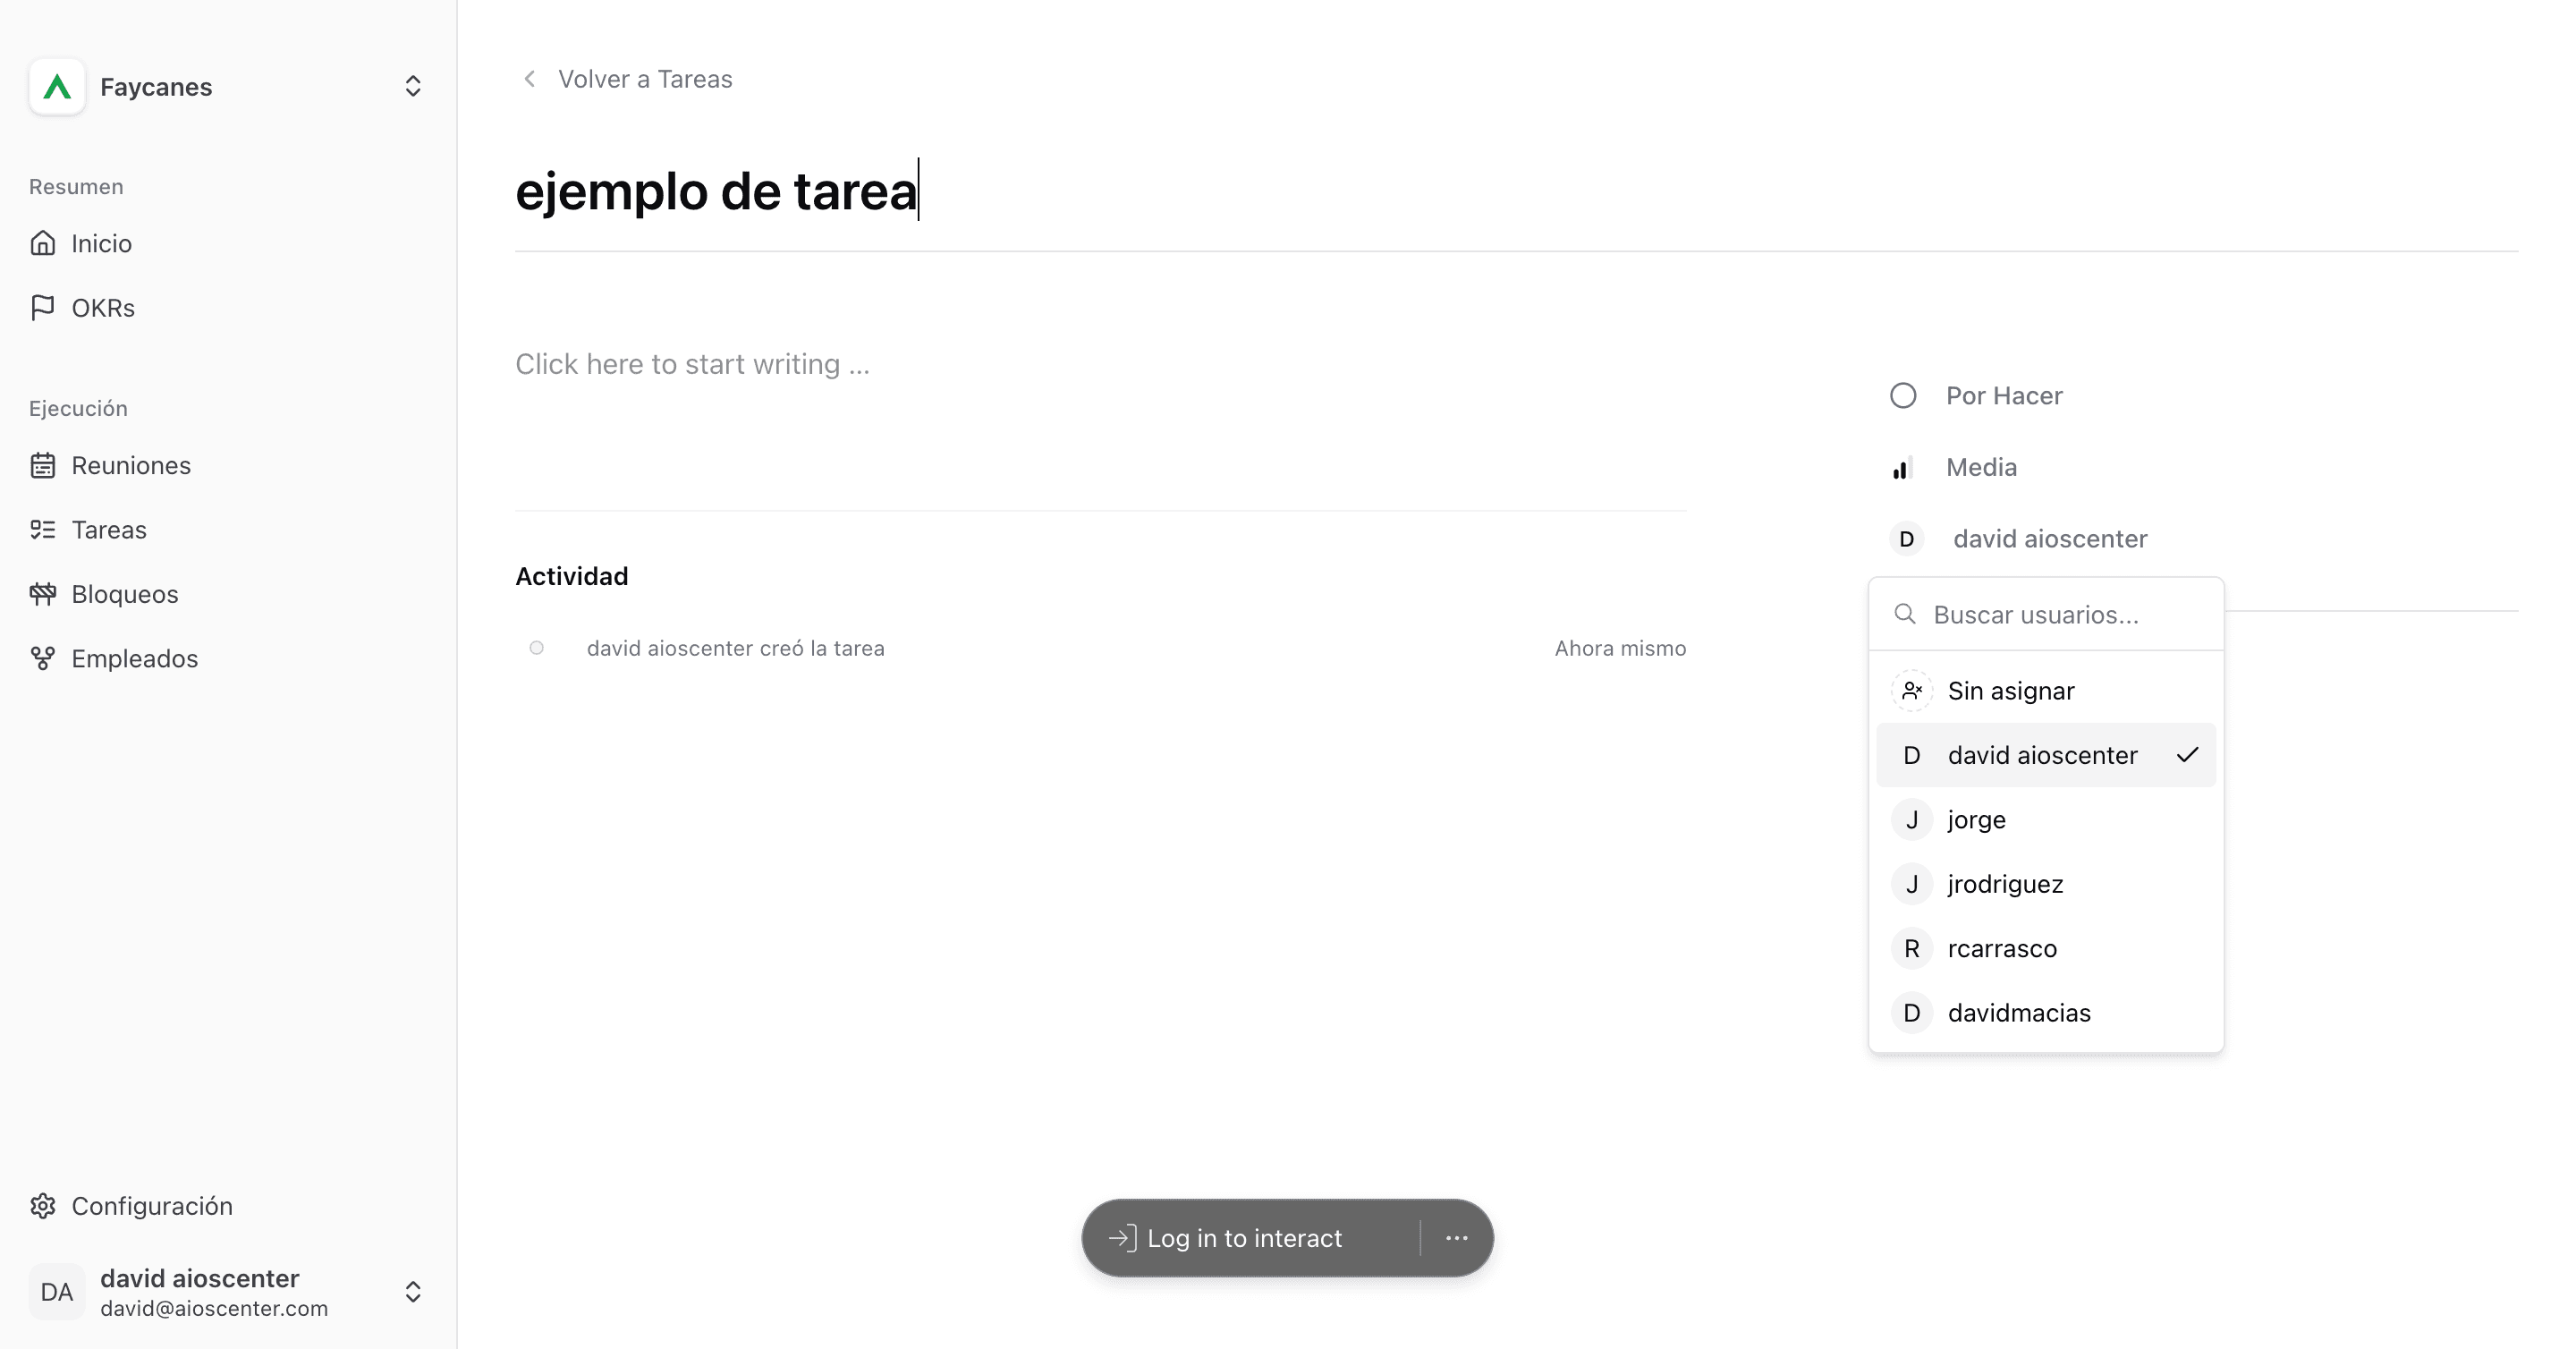Click the D avatar beside davidmacias
This screenshot has width=2576, height=1349.
[x=1912, y=1013]
